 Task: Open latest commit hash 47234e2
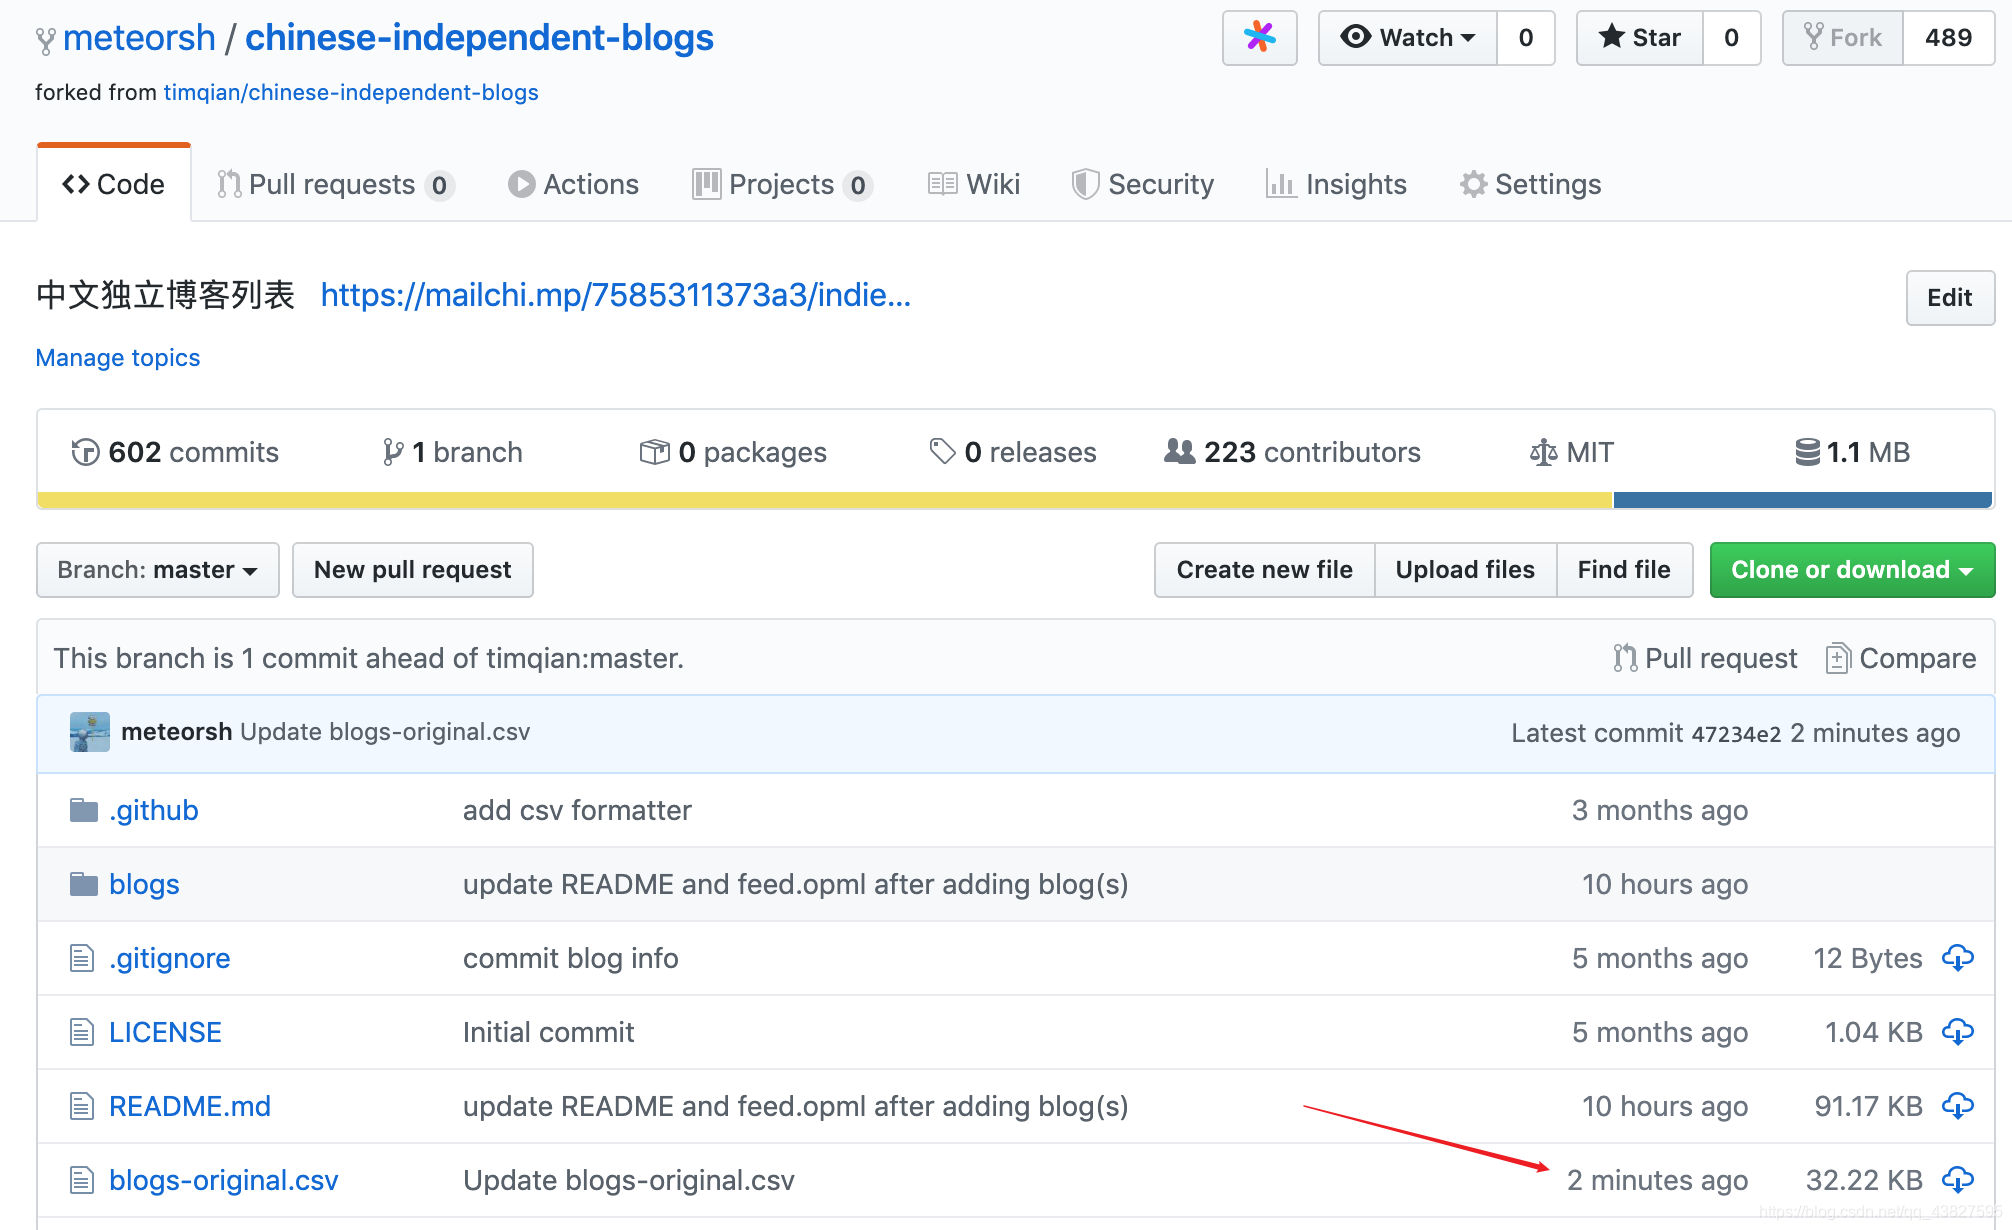tap(1736, 734)
